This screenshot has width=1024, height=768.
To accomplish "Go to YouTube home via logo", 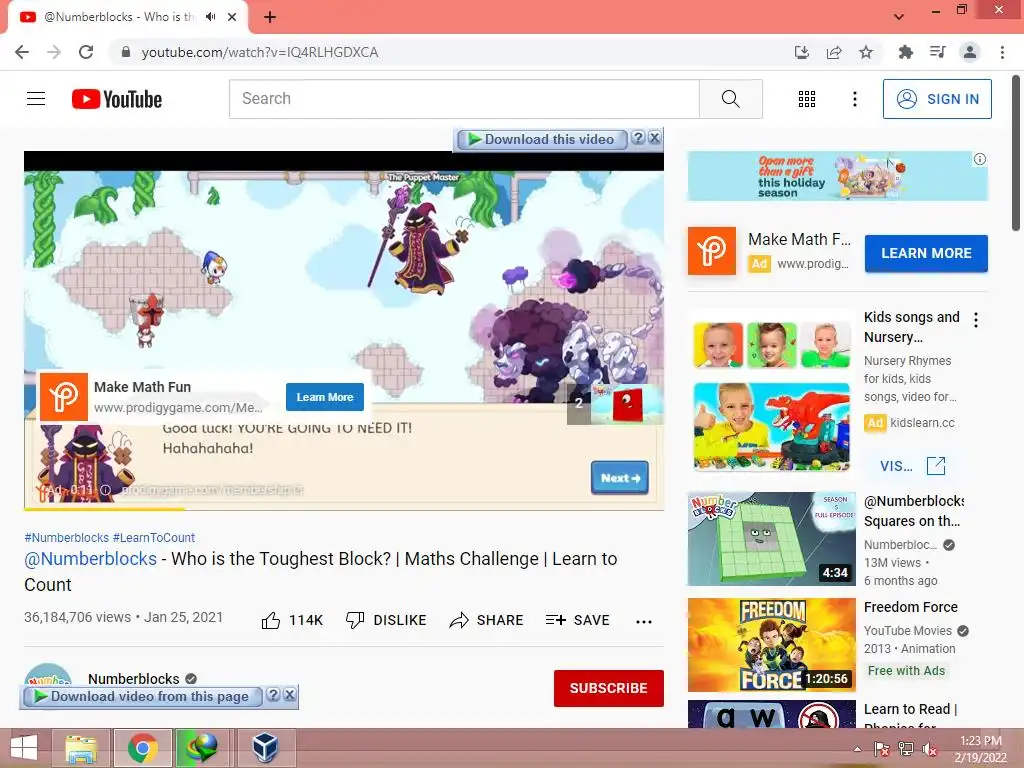I will click(x=117, y=99).
